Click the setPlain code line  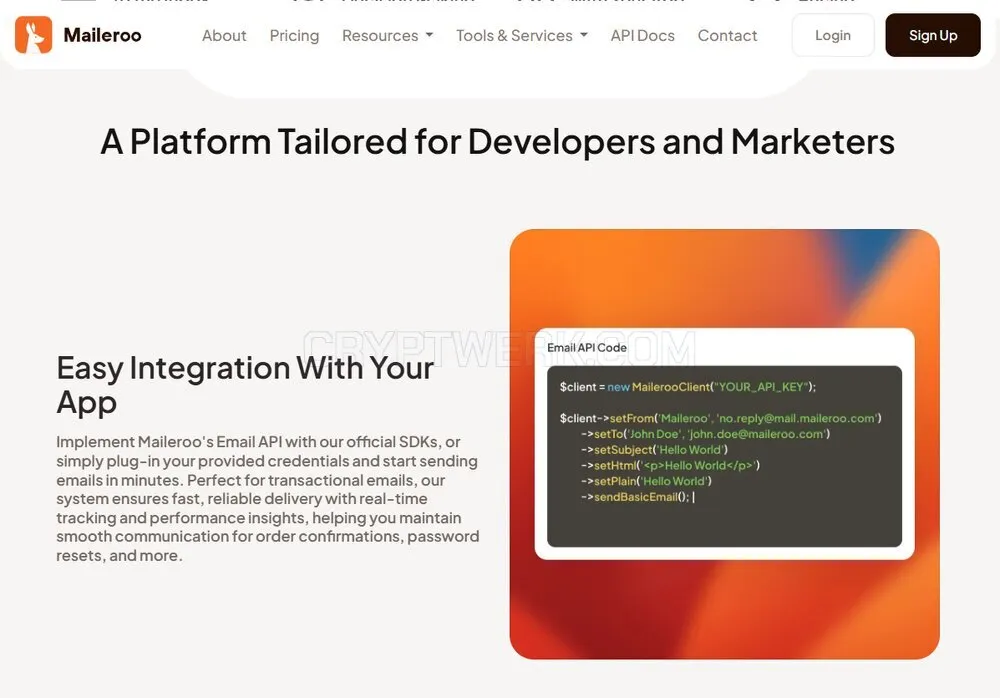pyautogui.click(x=646, y=481)
